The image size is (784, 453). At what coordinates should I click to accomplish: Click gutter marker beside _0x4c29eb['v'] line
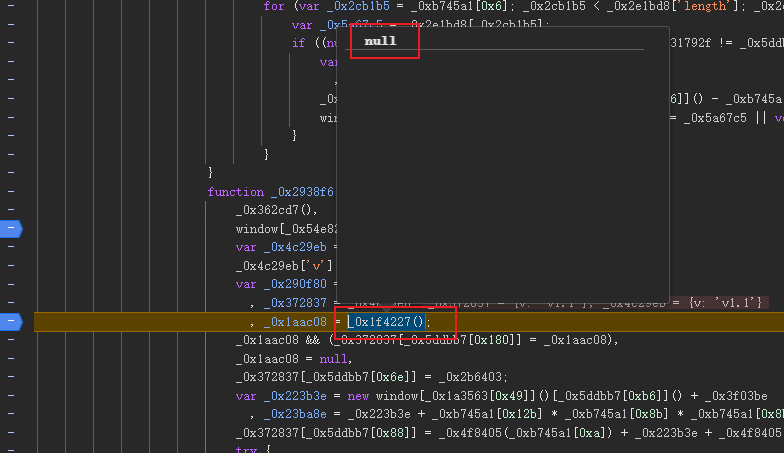pos(10,266)
